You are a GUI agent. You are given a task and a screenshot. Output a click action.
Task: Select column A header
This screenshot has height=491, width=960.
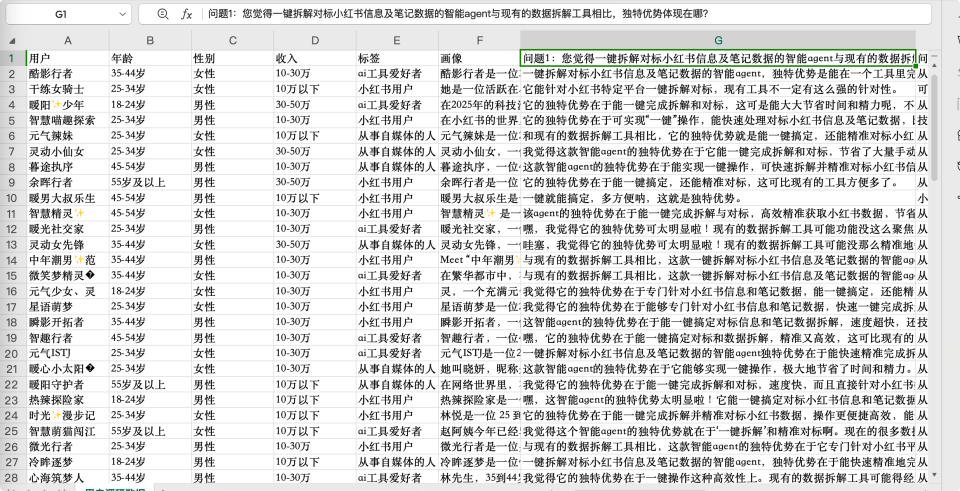68,40
